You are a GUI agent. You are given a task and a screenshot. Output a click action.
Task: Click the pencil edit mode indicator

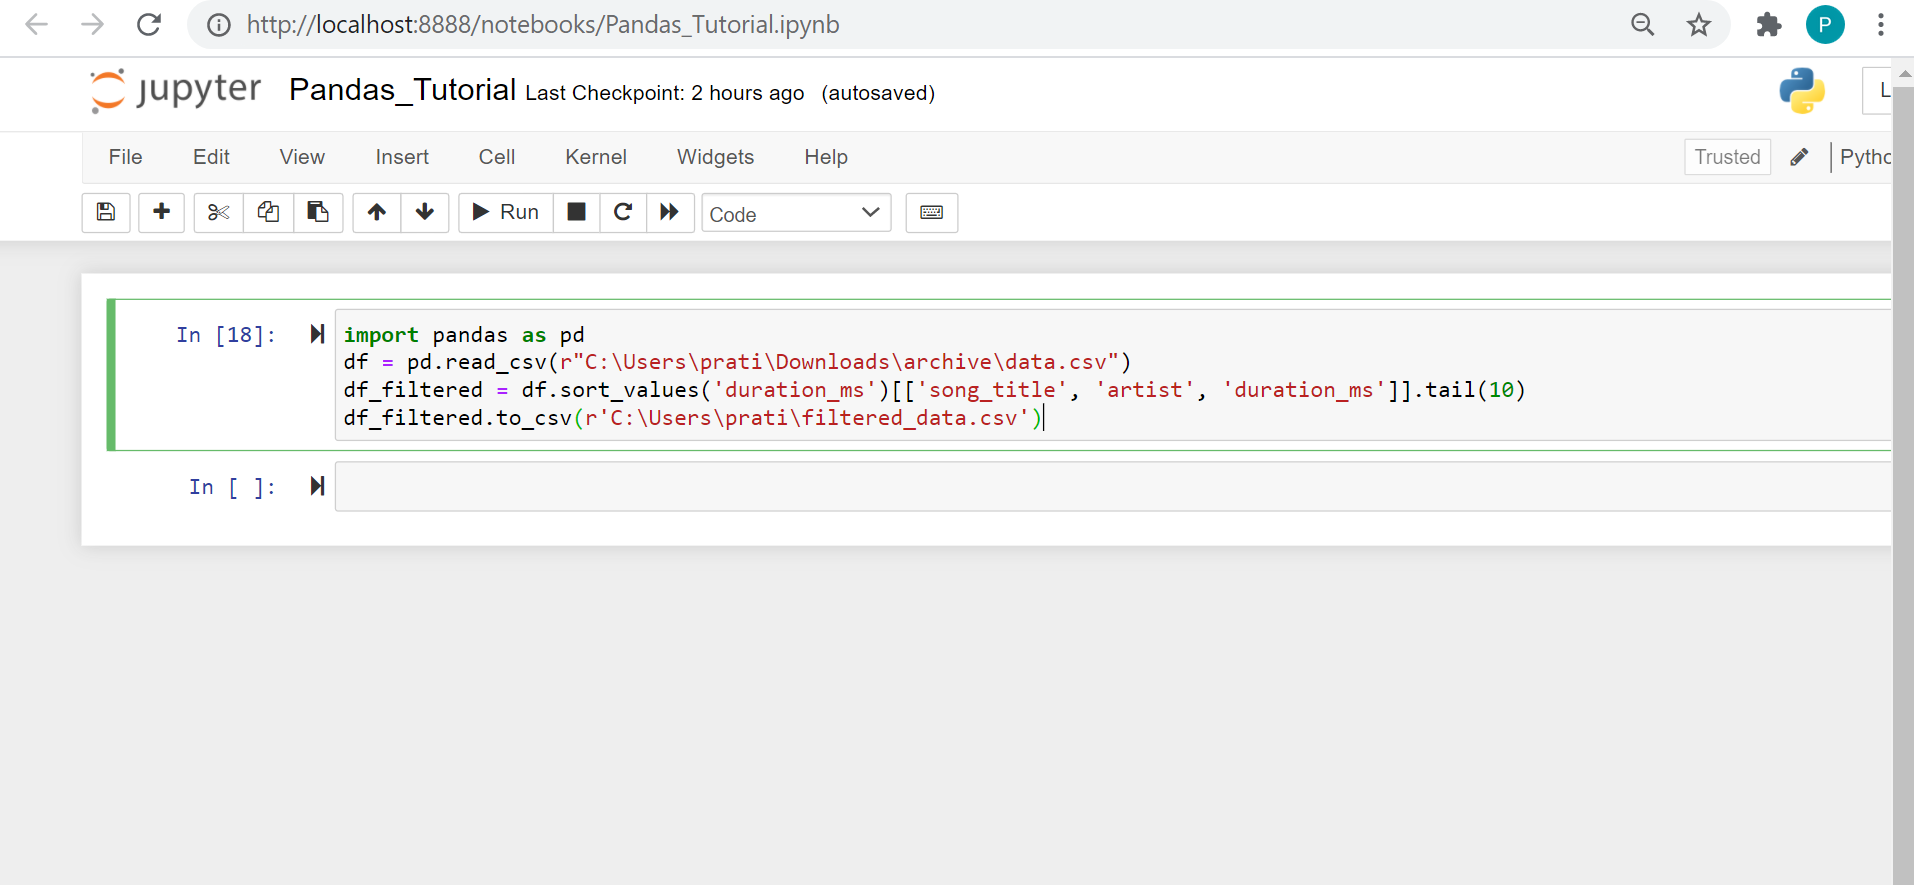[x=1799, y=157]
